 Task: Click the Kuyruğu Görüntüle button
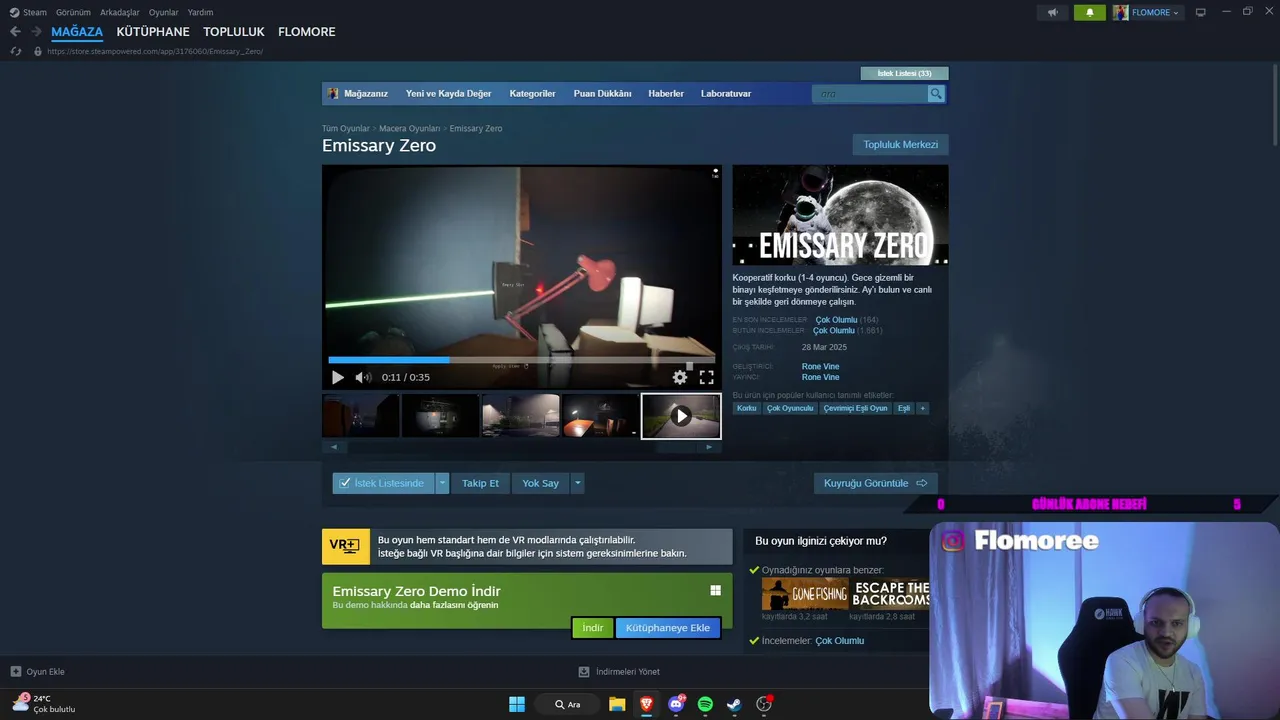click(875, 483)
